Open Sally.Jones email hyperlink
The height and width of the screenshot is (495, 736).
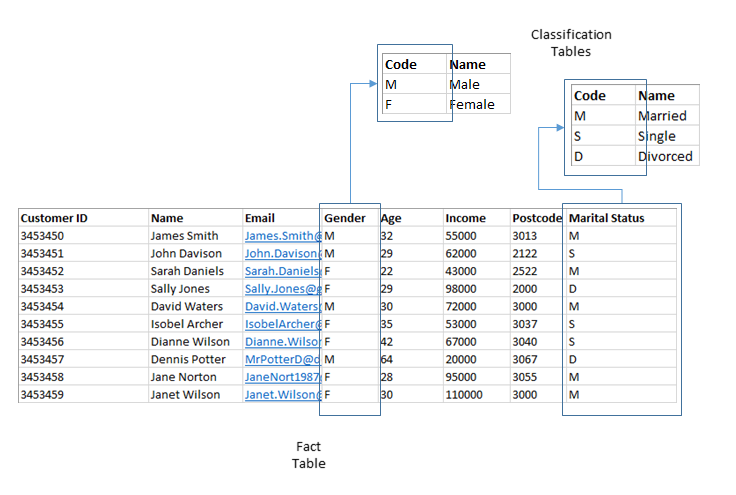(x=282, y=289)
